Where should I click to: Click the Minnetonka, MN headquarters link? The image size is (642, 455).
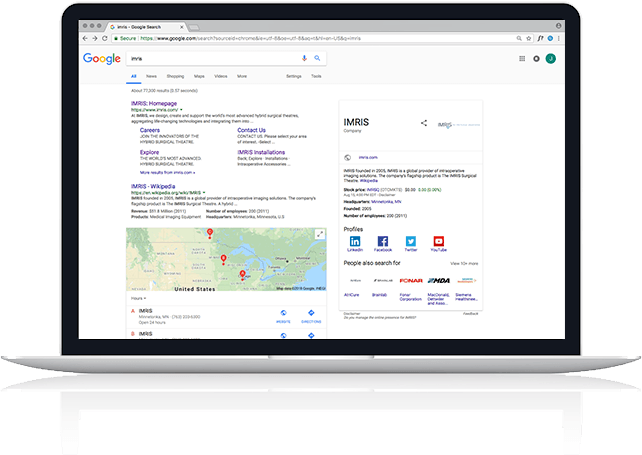386,202
